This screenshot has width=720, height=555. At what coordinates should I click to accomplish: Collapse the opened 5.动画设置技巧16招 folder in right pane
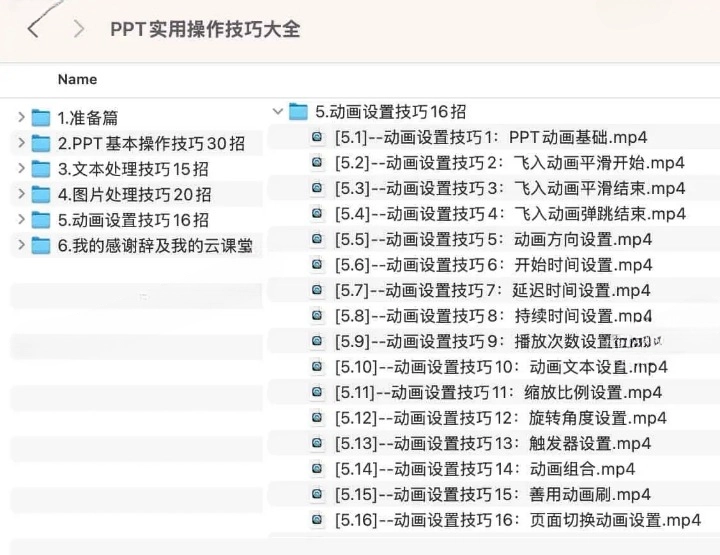pos(277,112)
